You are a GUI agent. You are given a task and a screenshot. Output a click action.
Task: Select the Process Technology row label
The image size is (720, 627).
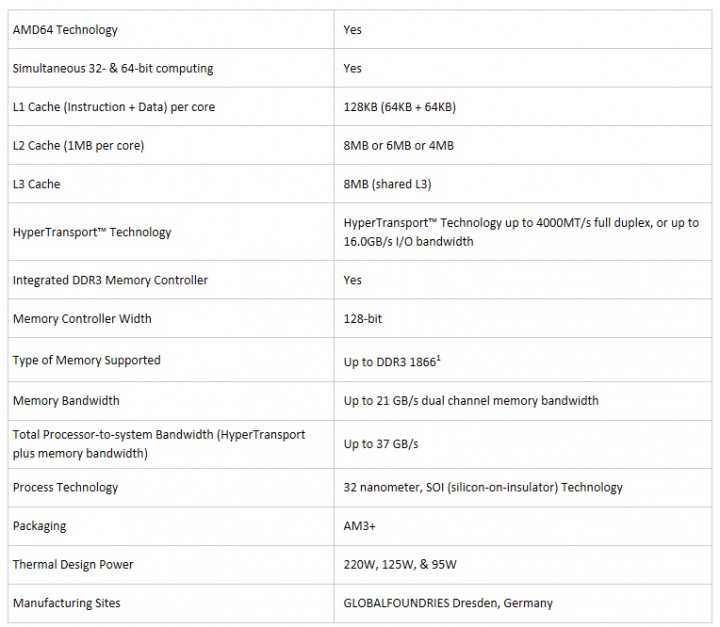[65, 487]
